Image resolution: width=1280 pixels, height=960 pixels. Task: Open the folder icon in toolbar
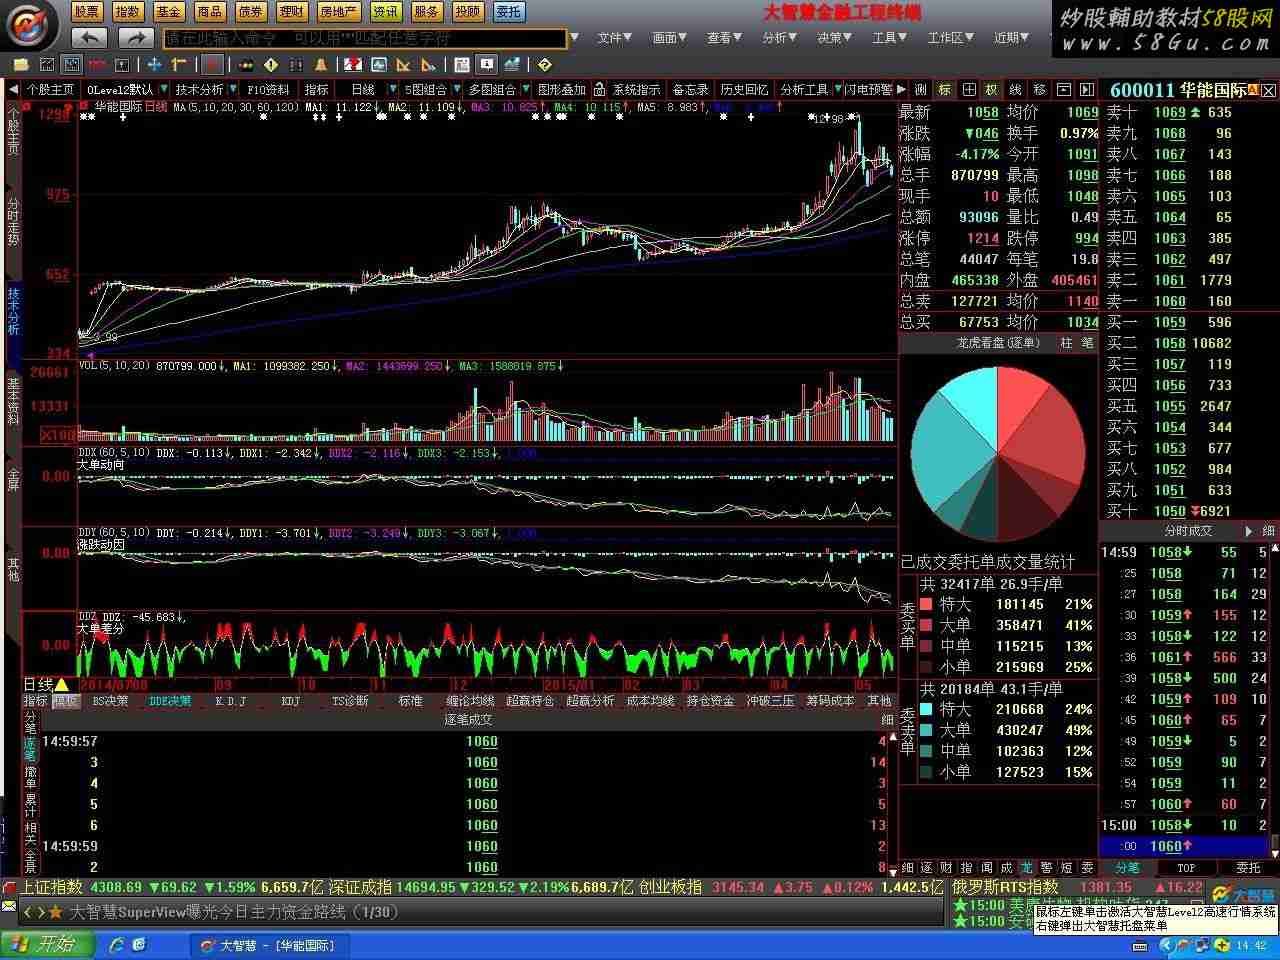click(21, 65)
